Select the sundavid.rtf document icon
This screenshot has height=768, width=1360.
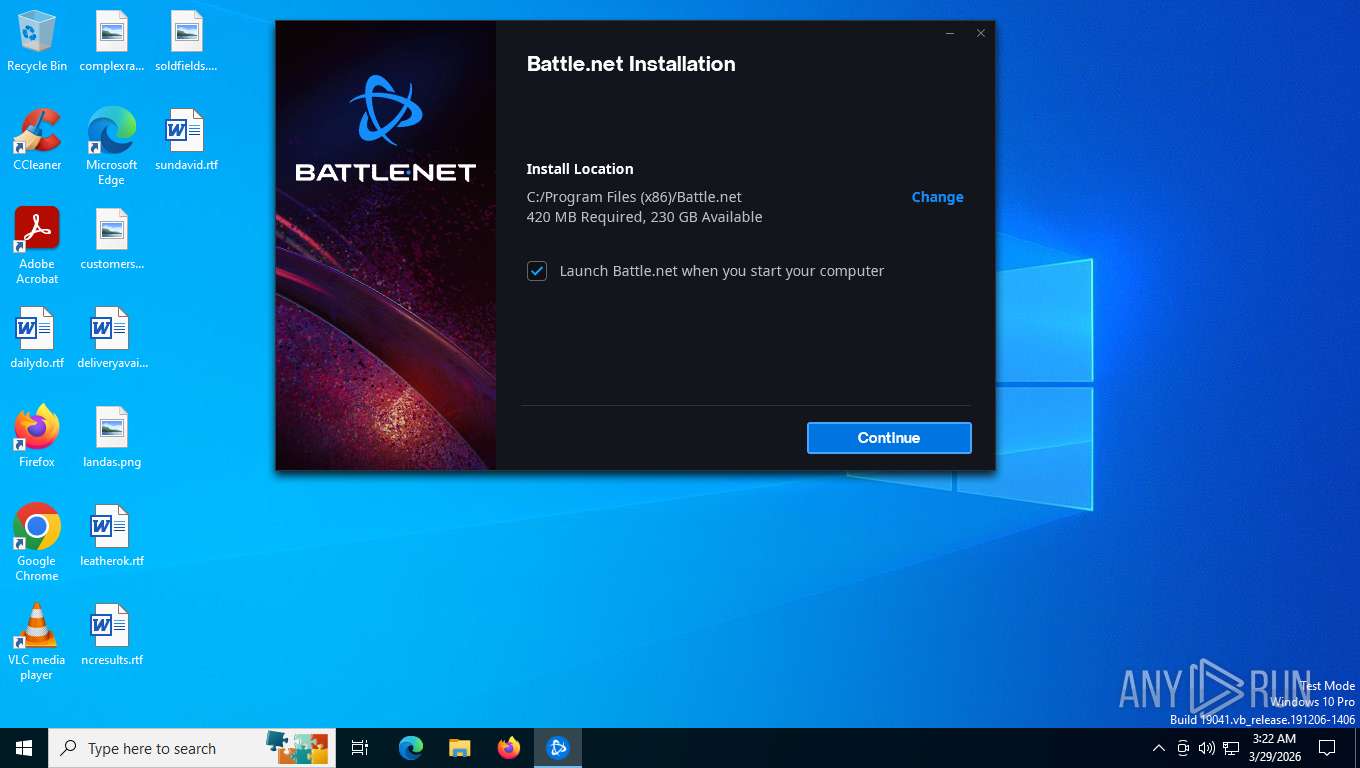pos(186,140)
